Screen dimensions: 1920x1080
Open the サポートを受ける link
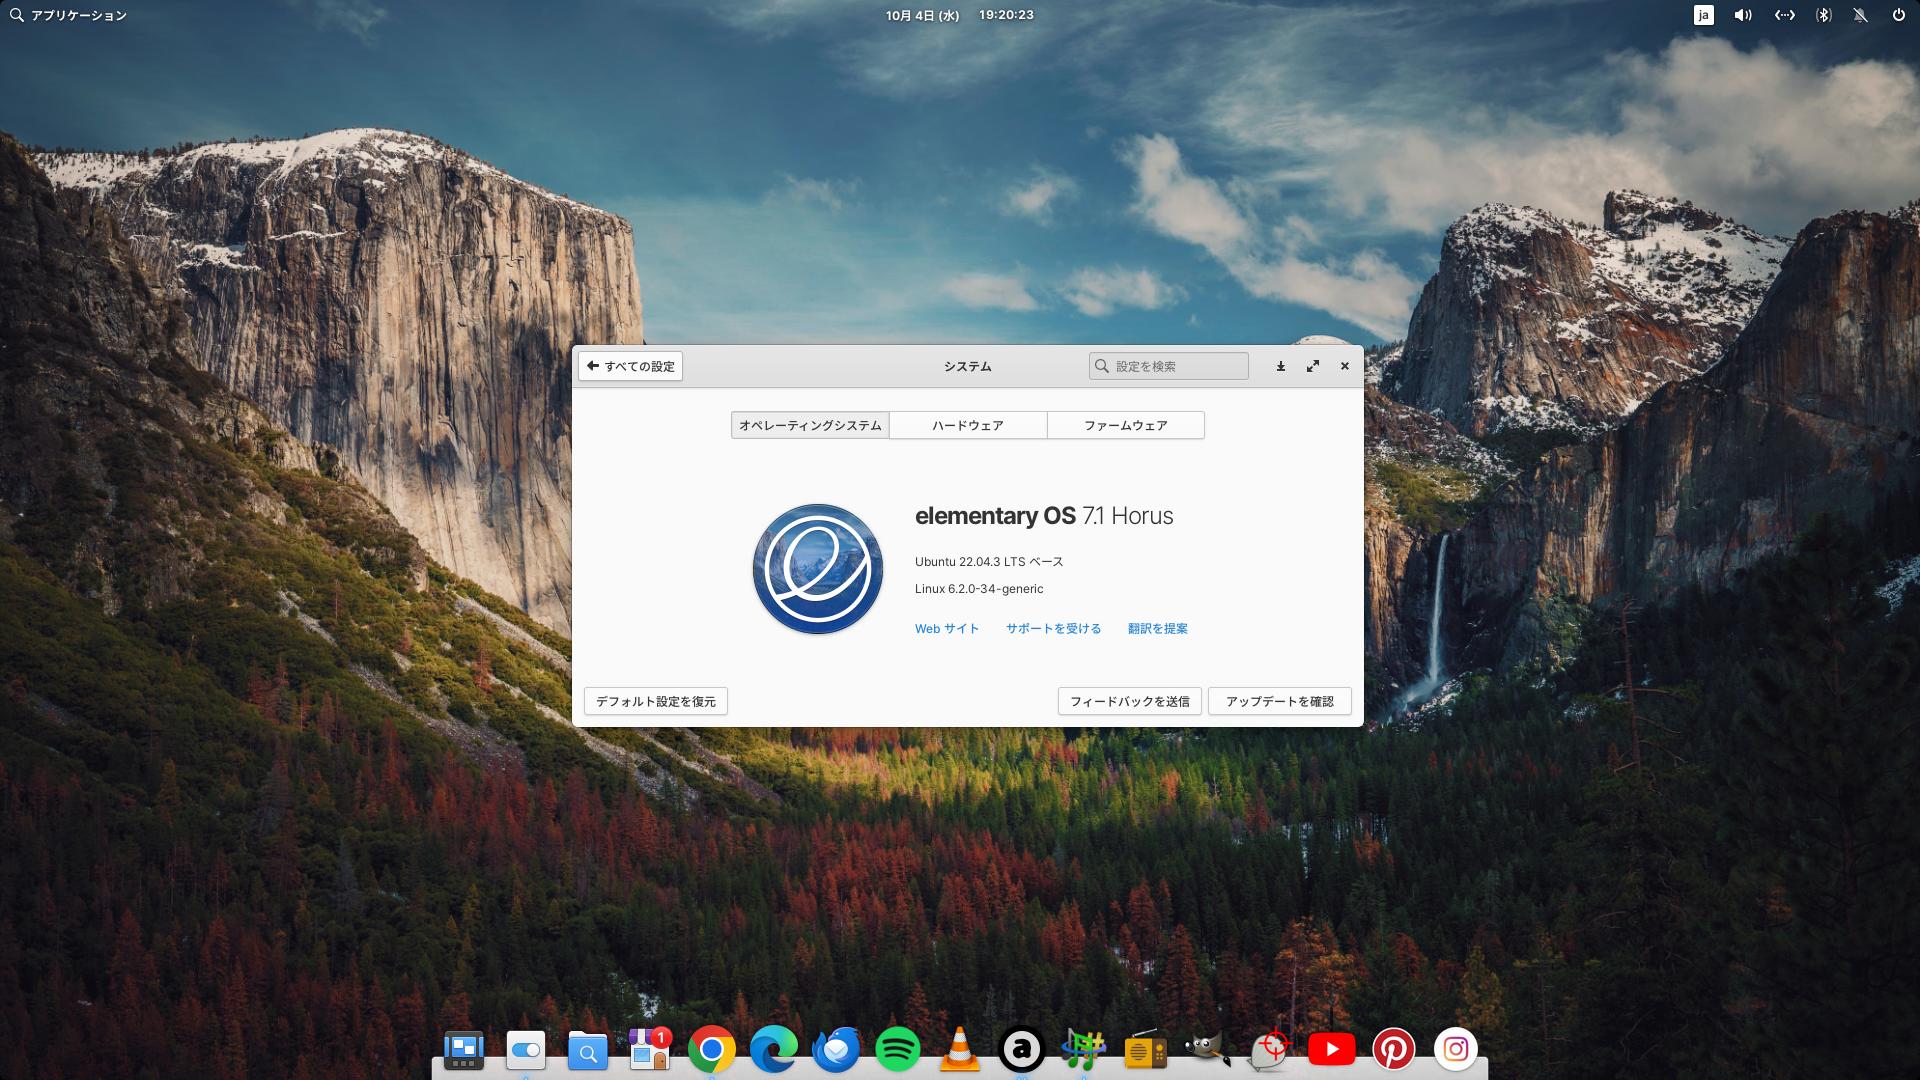click(1054, 628)
